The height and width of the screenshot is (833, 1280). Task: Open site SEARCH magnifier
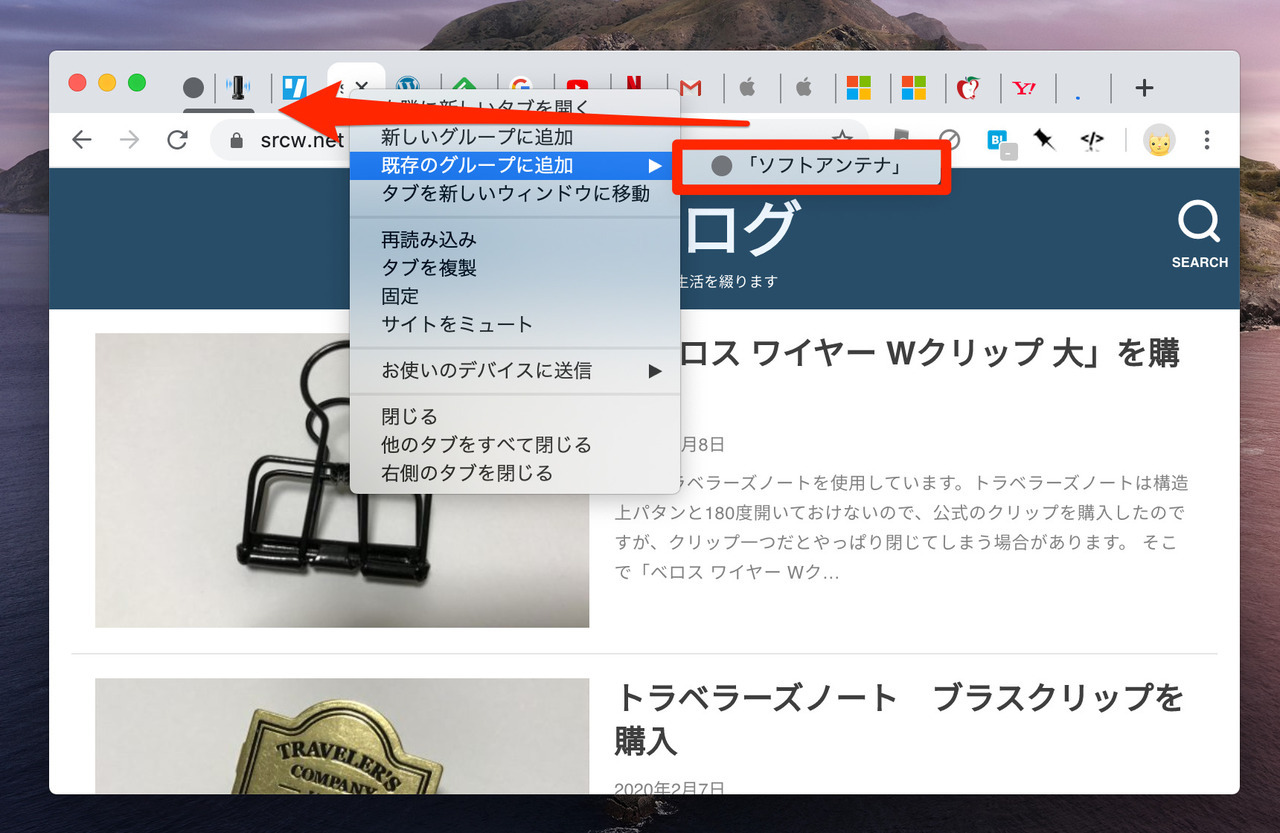point(1200,235)
